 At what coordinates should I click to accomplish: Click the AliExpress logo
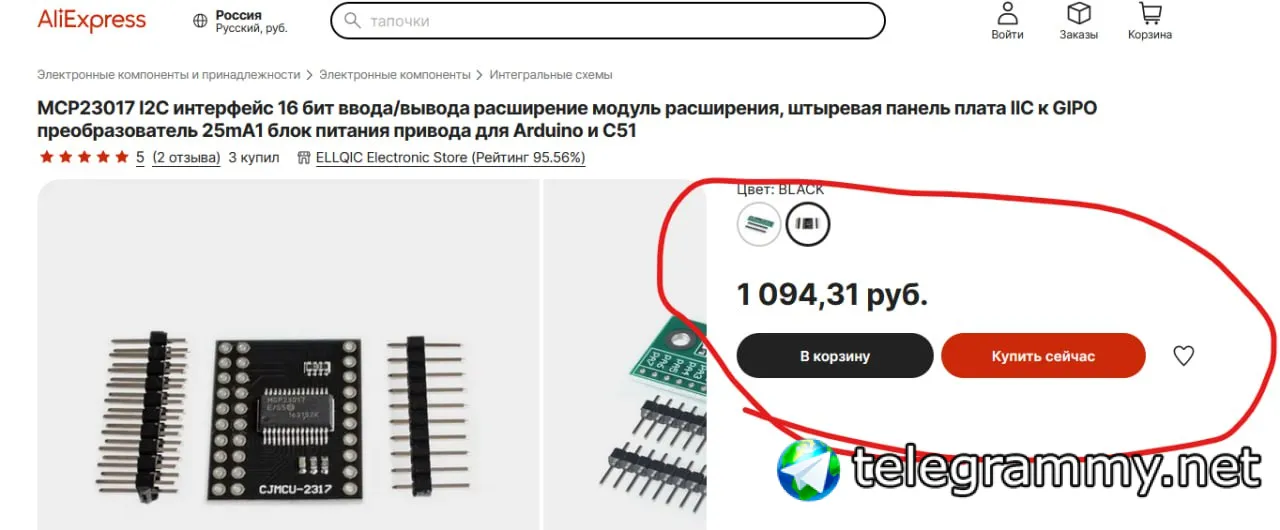[92, 20]
